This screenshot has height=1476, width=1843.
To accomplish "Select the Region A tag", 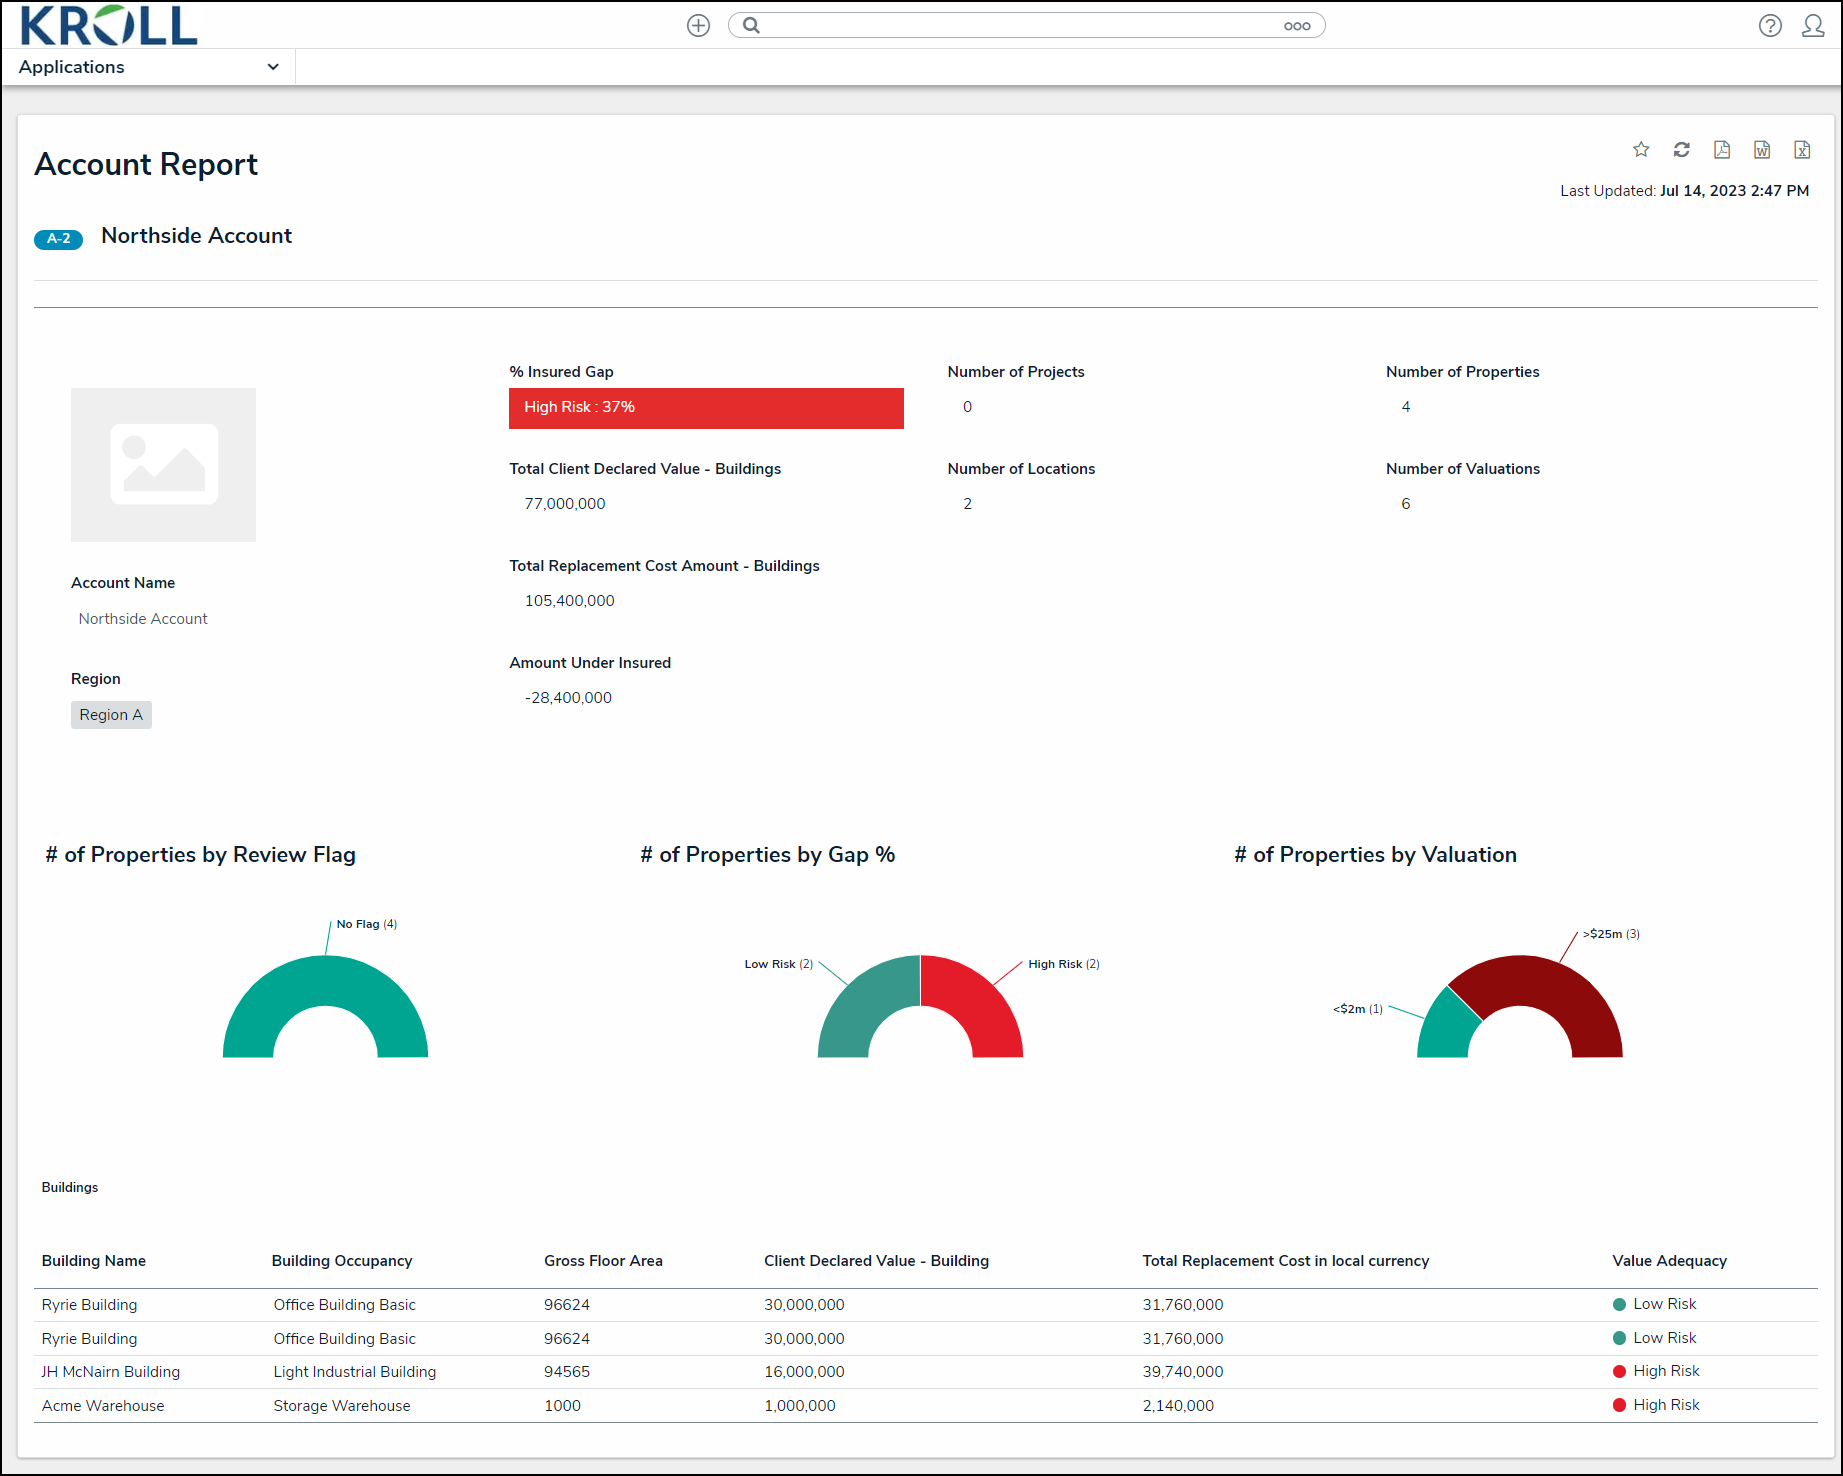I will point(111,715).
